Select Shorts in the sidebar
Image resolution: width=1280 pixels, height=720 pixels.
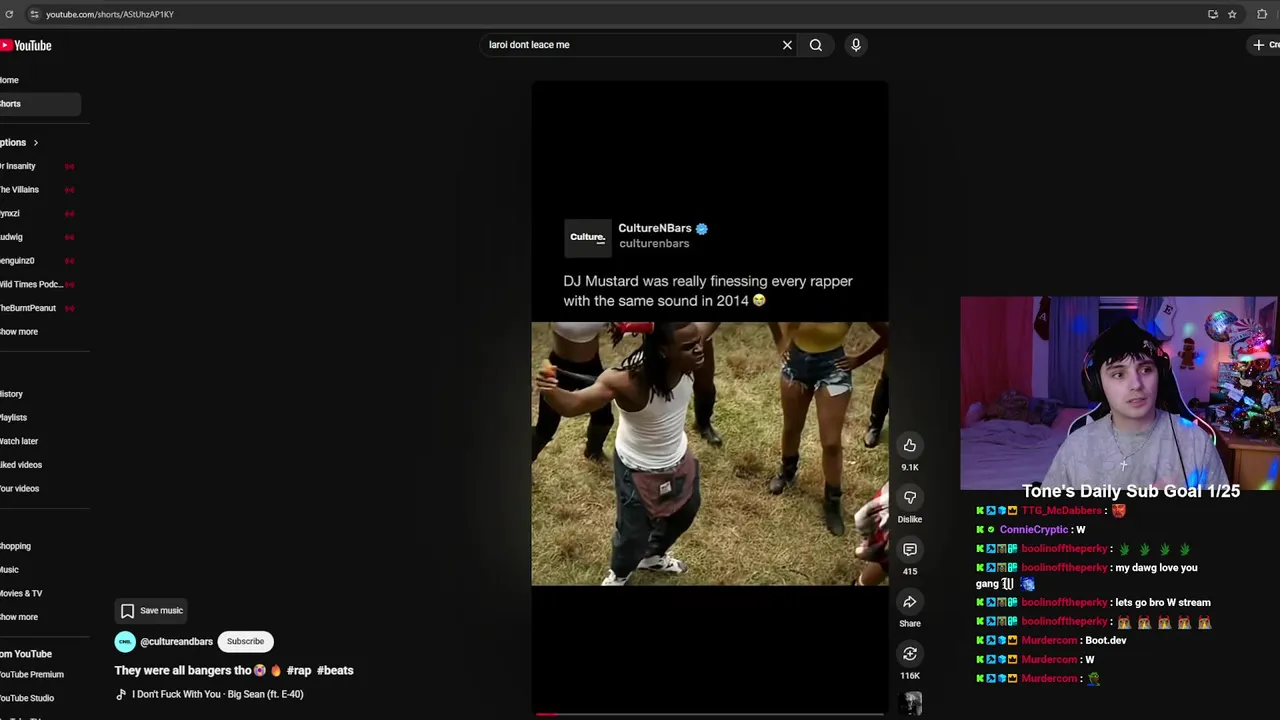40,104
